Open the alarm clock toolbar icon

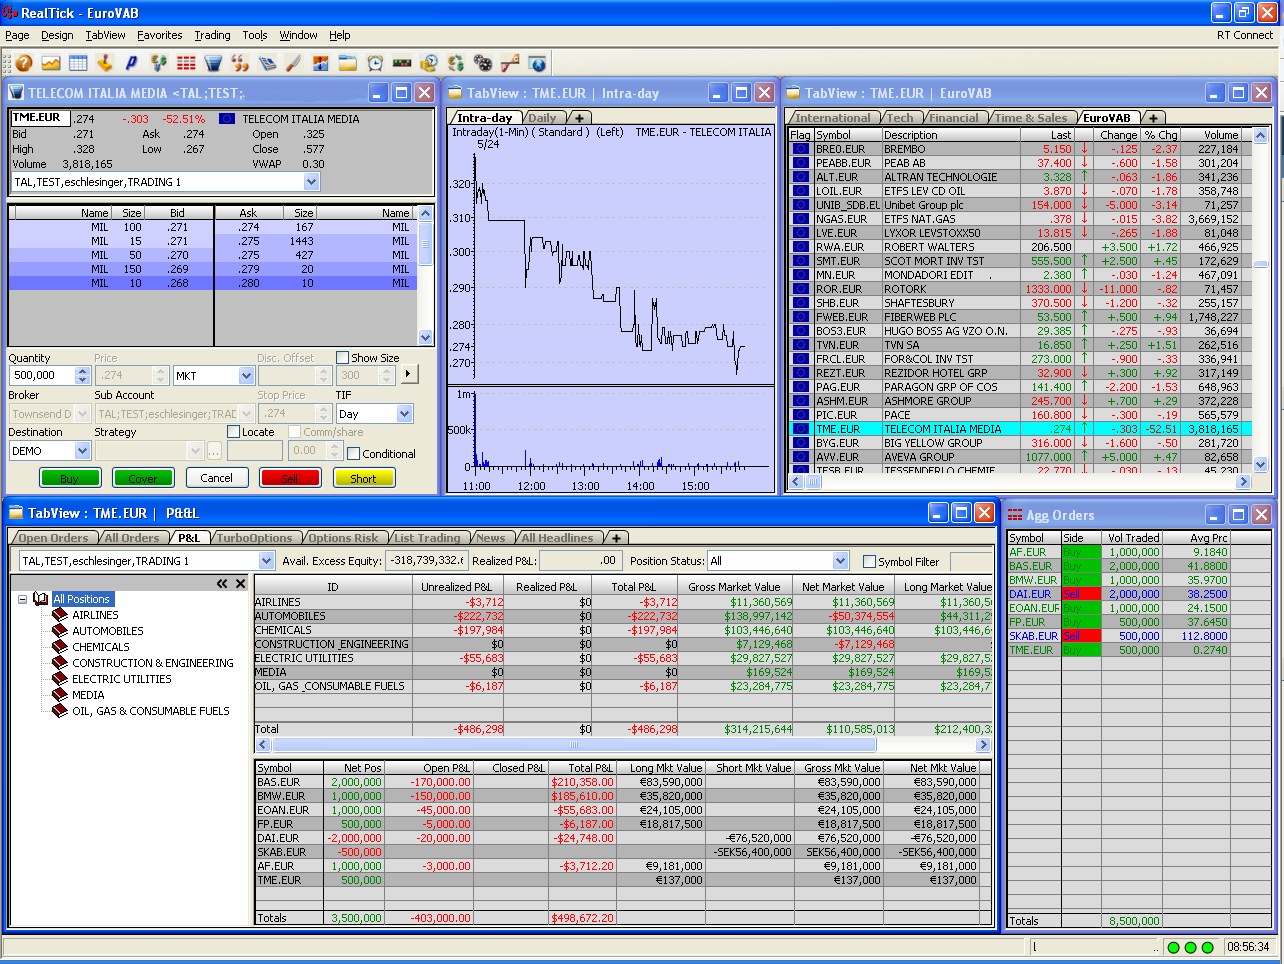pos(375,63)
